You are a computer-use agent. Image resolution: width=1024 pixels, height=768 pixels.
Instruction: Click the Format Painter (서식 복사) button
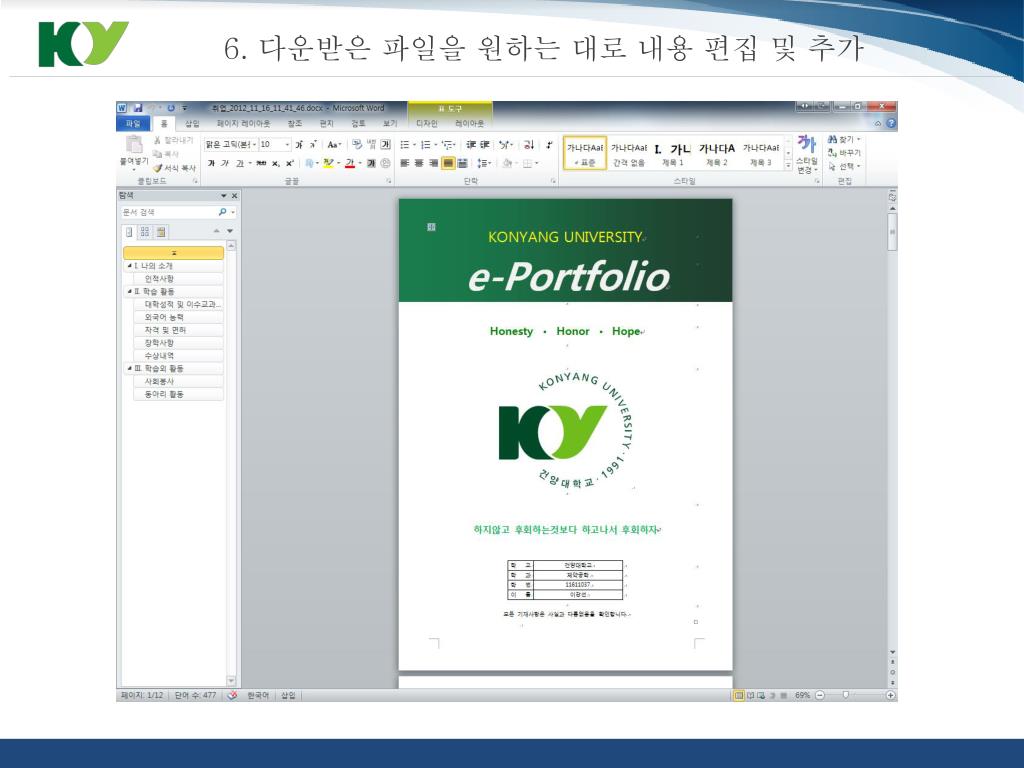point(174,168)
